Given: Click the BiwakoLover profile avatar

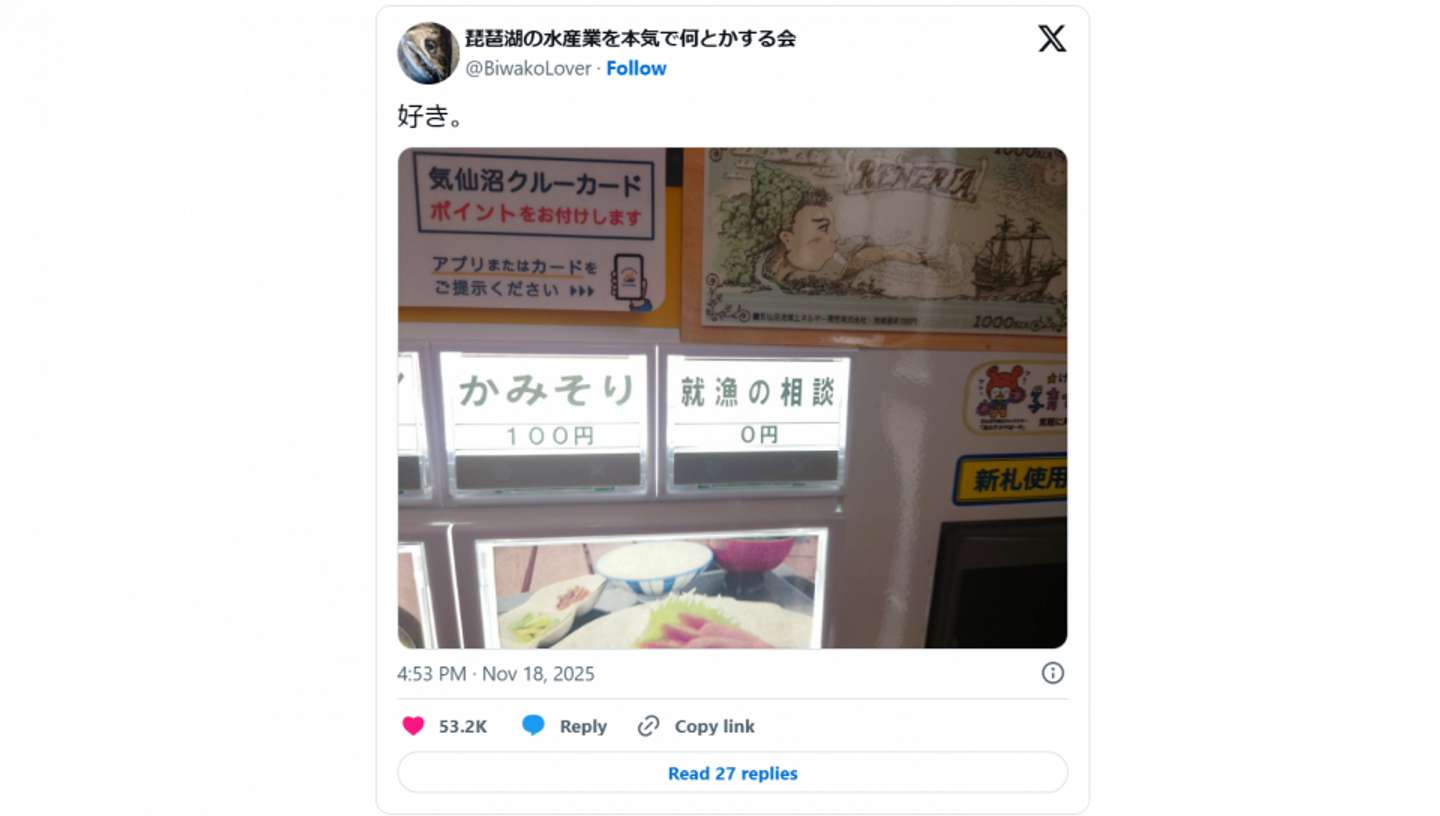Looking at the screenshot, I should pos(428,53).
